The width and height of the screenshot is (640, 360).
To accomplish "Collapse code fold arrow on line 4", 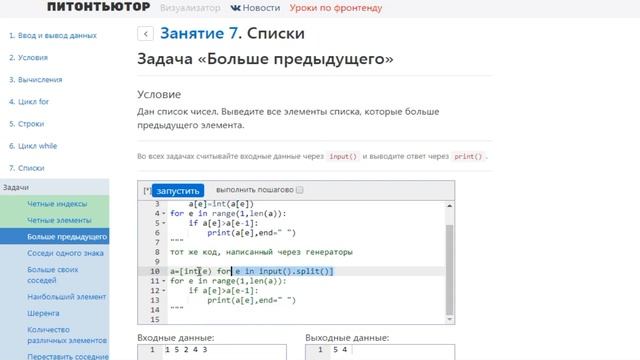I will [164, 213].
